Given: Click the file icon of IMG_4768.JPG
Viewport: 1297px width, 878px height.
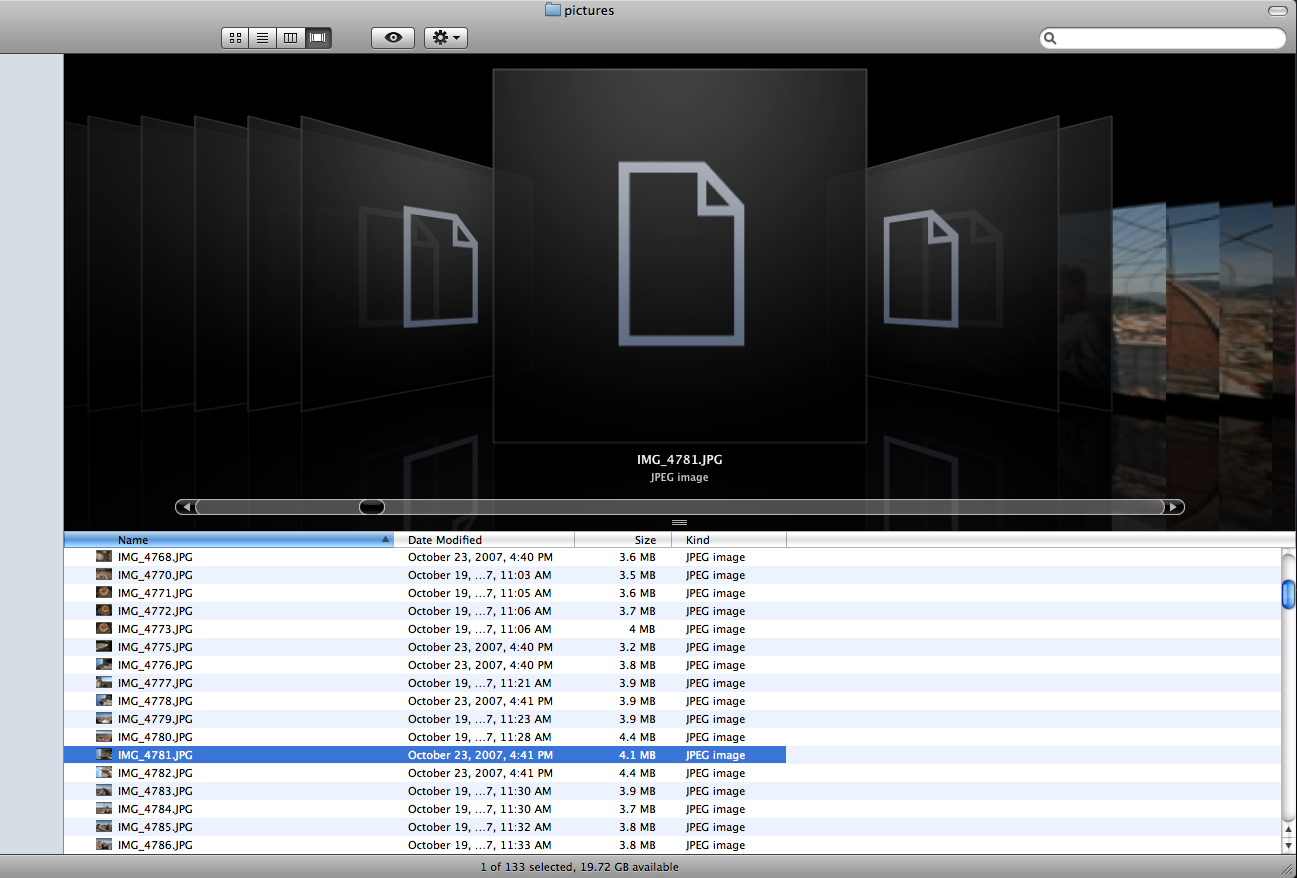Looking at the screenshot, I should [x=104, y=557].
